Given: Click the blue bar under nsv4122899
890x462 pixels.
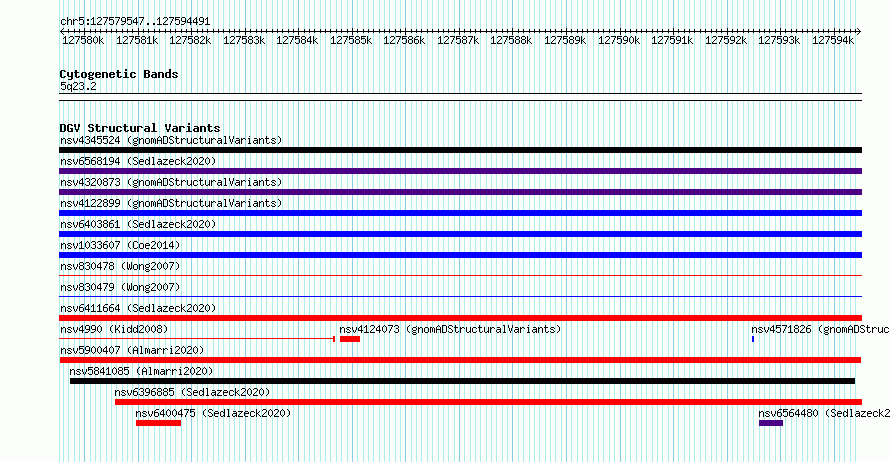Looking at the screenshot, I should [x=460, y=213].
